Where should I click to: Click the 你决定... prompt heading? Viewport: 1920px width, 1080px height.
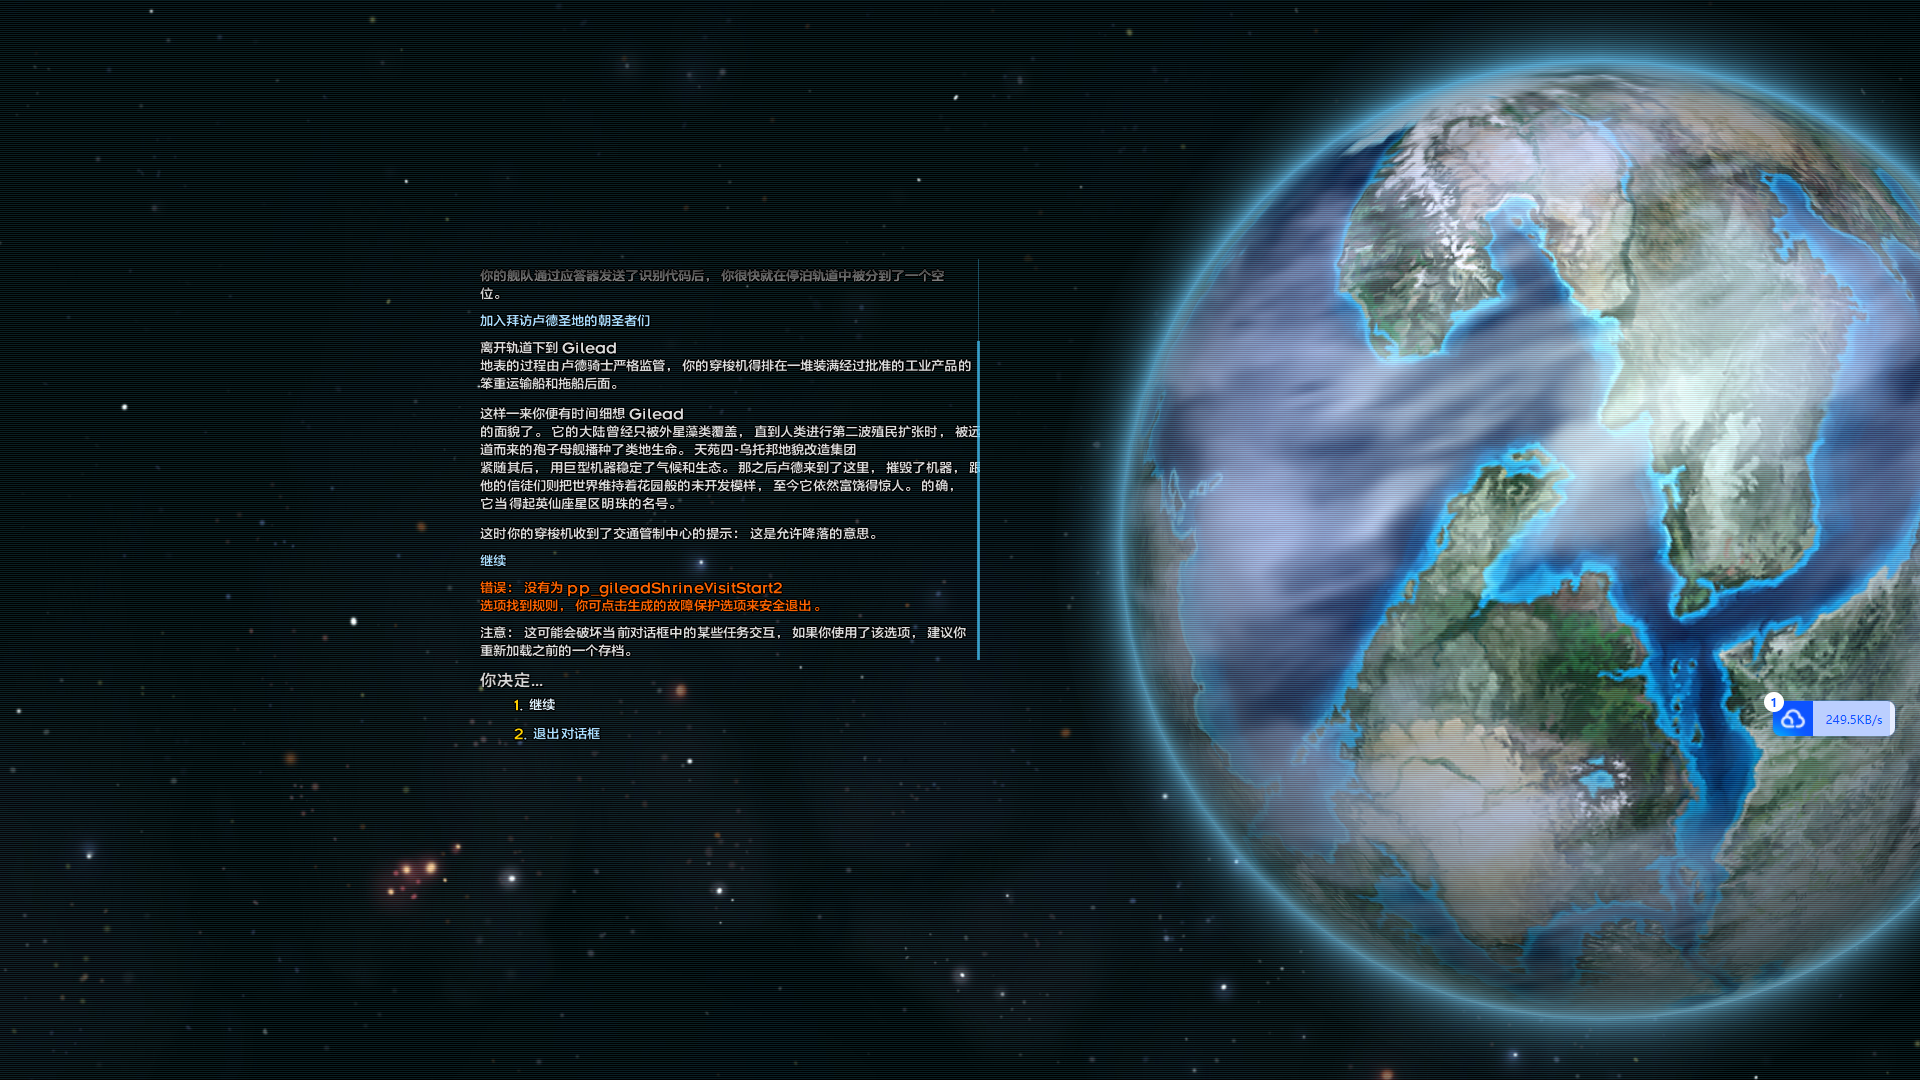coord(511,680)
